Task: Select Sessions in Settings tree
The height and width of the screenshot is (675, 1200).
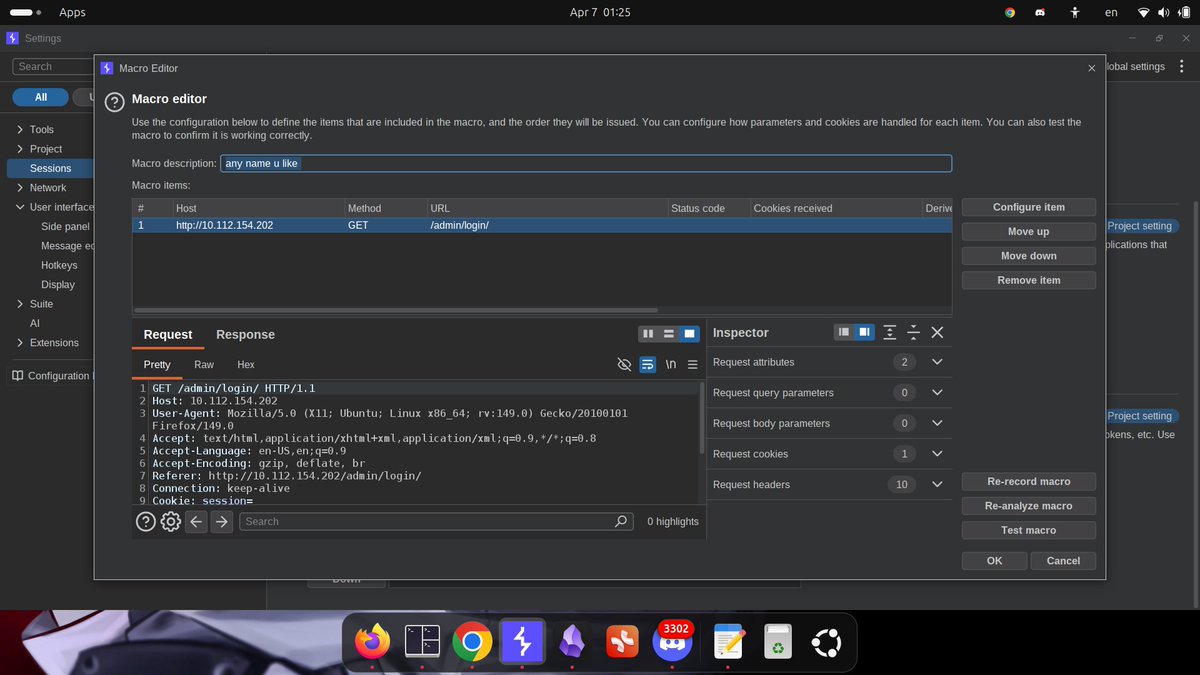Action: click(x=50, y=168)
